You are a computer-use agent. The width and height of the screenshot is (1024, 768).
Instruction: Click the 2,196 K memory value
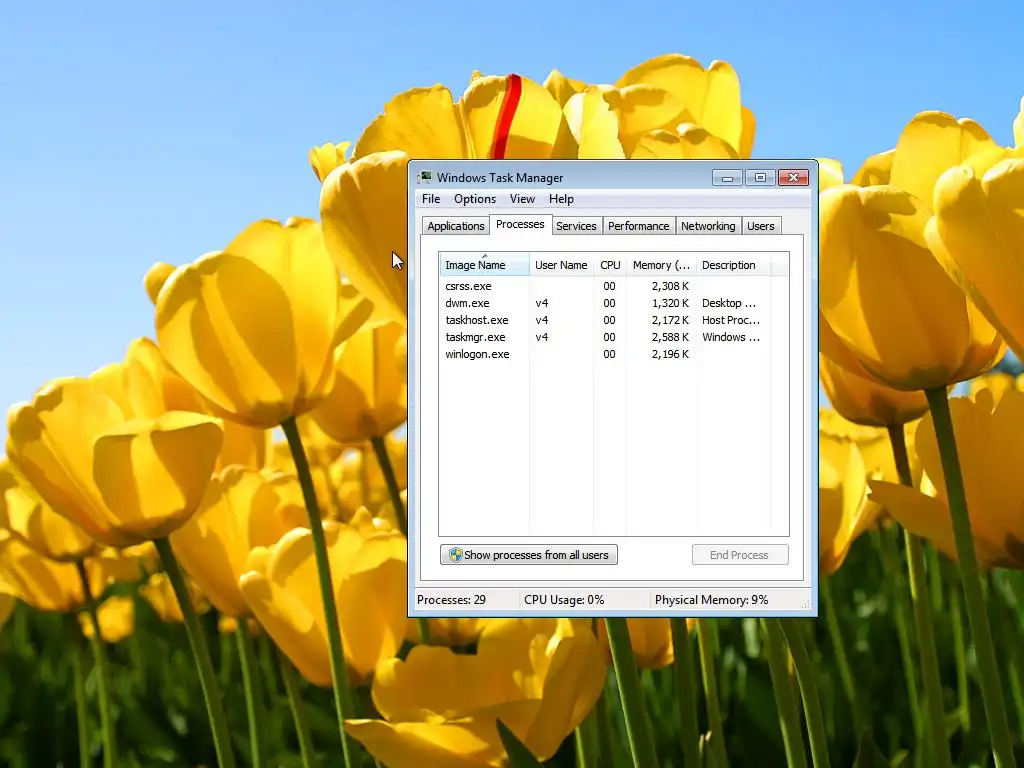(x=670, y=354)
